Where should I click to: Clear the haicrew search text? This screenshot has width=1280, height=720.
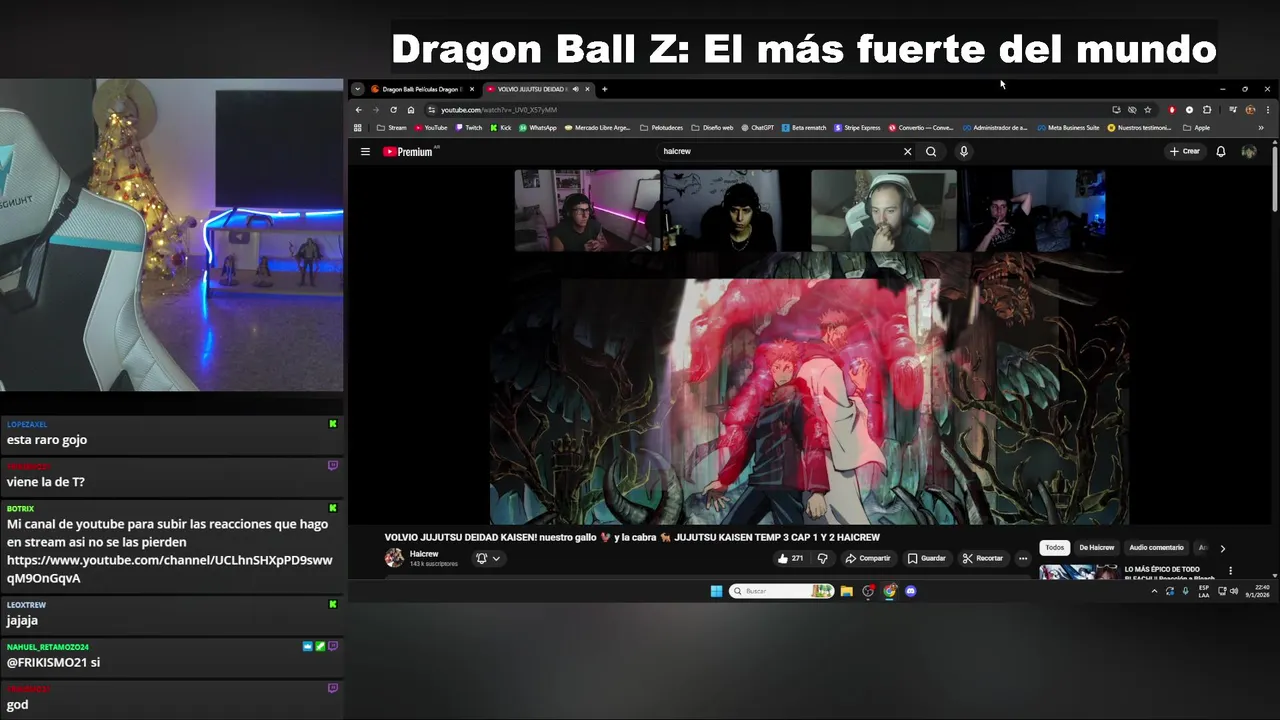click(x=908, y=152)
